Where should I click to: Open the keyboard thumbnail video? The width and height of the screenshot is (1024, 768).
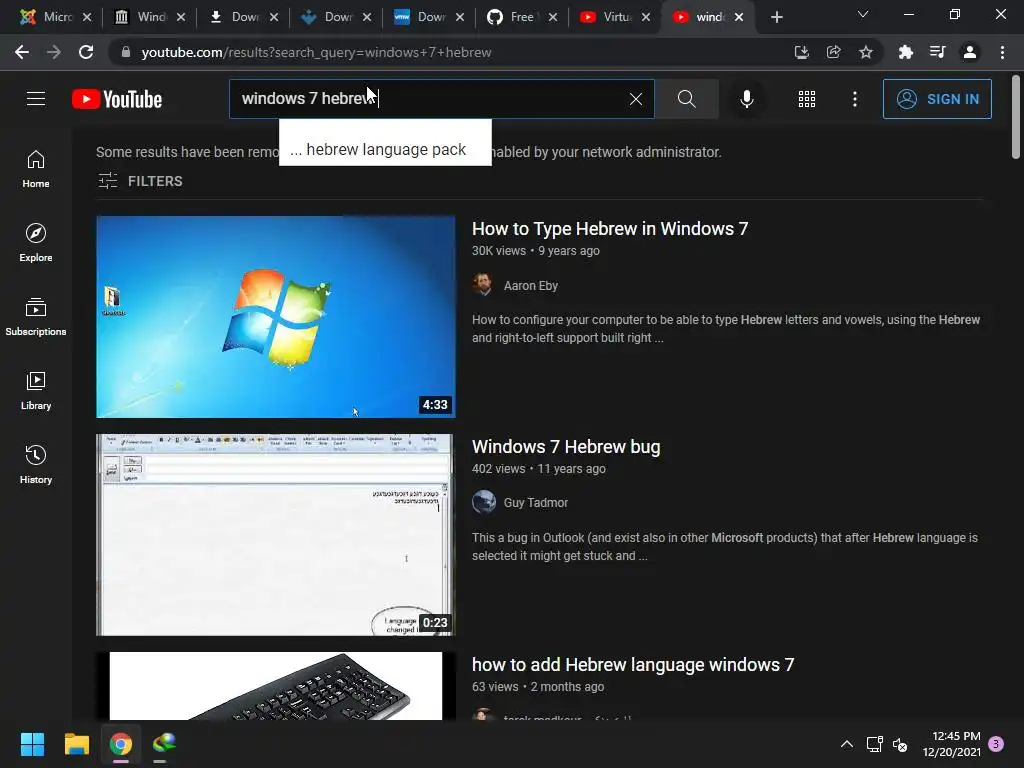click(x=276, y=686)
